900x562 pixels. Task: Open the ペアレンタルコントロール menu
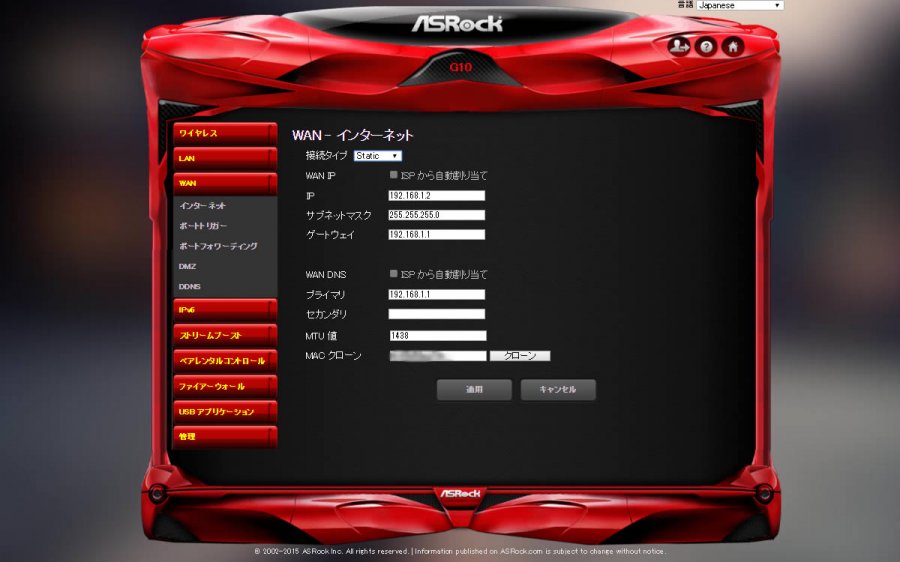tap(225, 361)
